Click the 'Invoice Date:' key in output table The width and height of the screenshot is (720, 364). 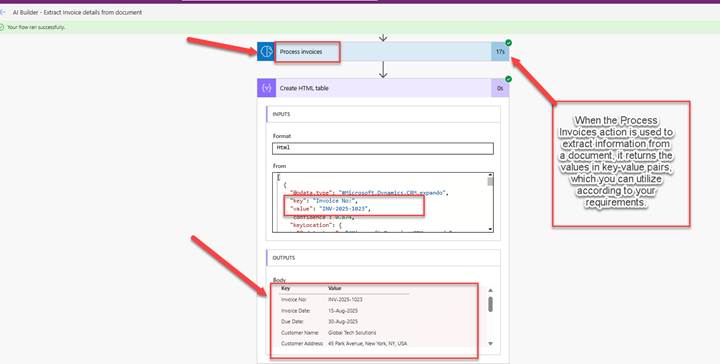point(295,311)
